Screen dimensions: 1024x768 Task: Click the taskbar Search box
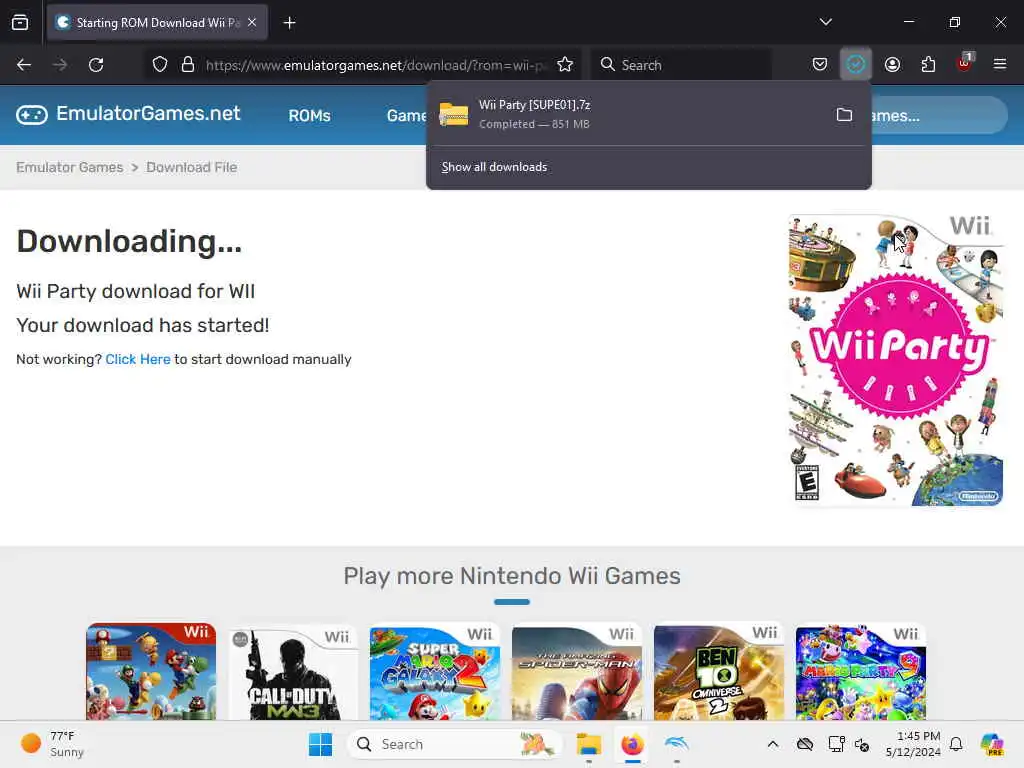(x=455, y=744)
